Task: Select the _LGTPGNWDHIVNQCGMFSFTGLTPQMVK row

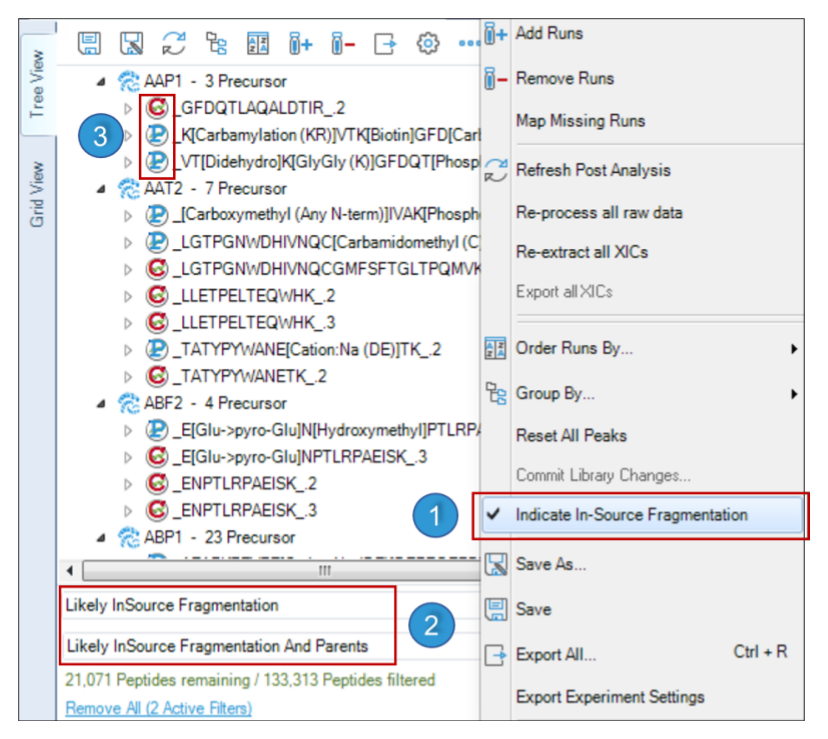Action: click(x=327, y=269)
